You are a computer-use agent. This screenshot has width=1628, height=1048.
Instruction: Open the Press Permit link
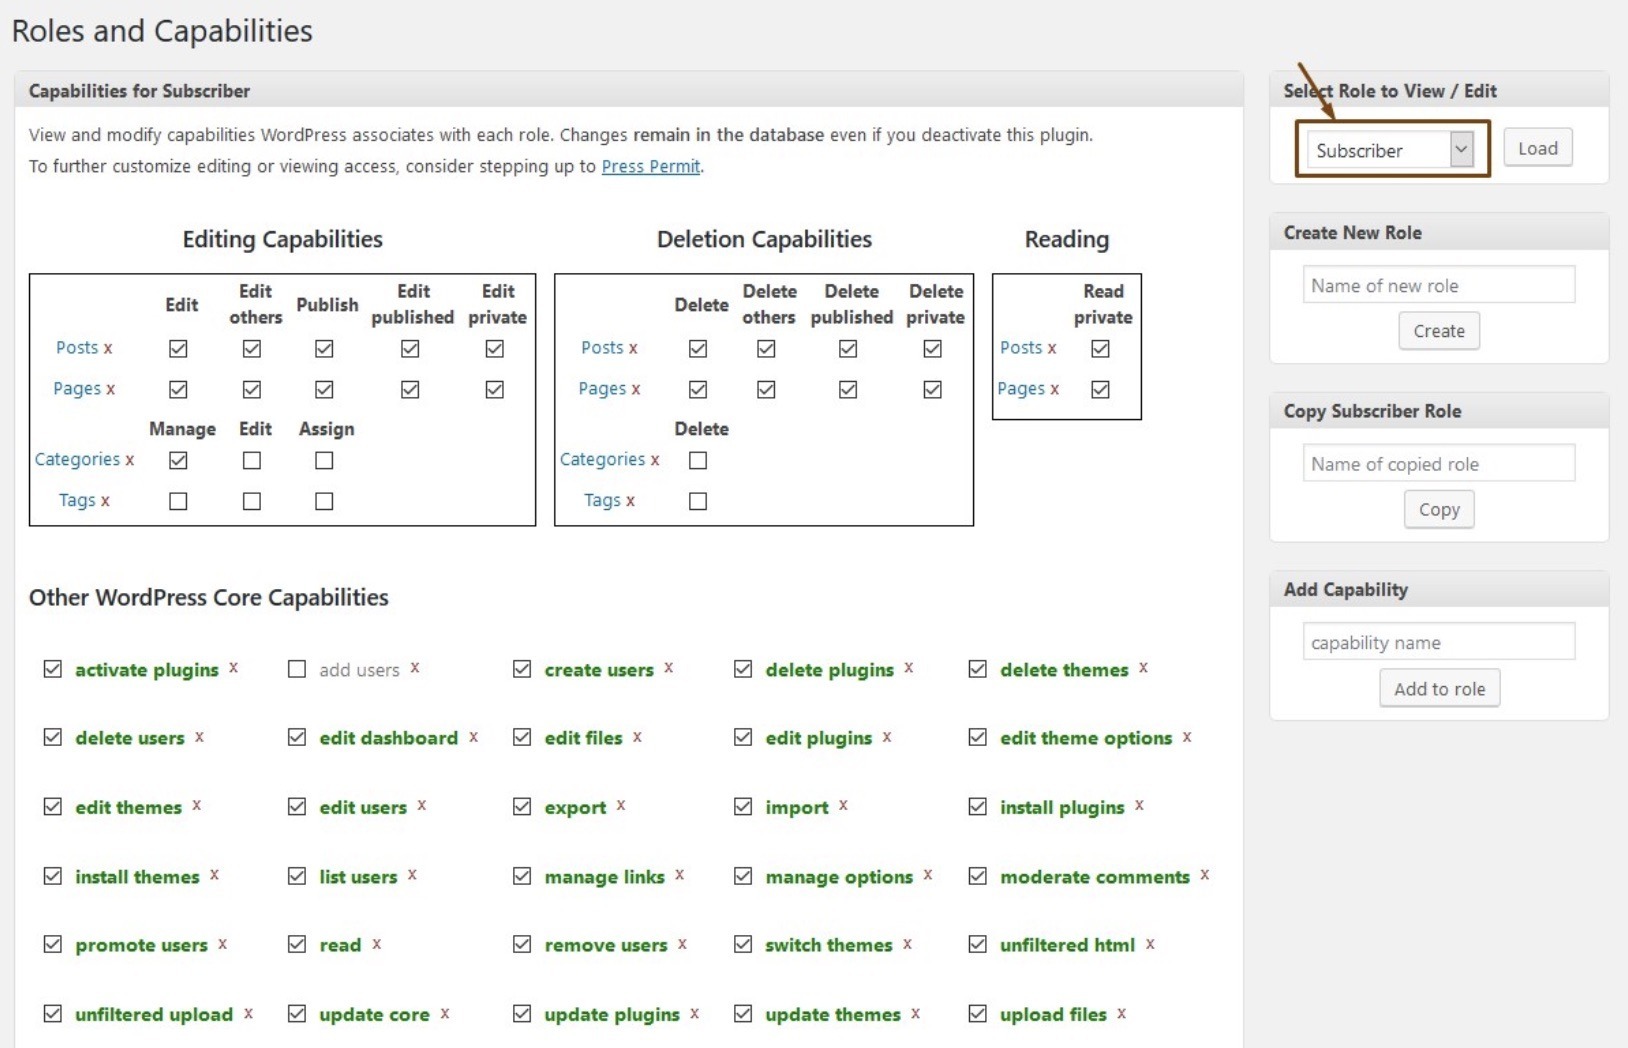(x=651, y=166)
